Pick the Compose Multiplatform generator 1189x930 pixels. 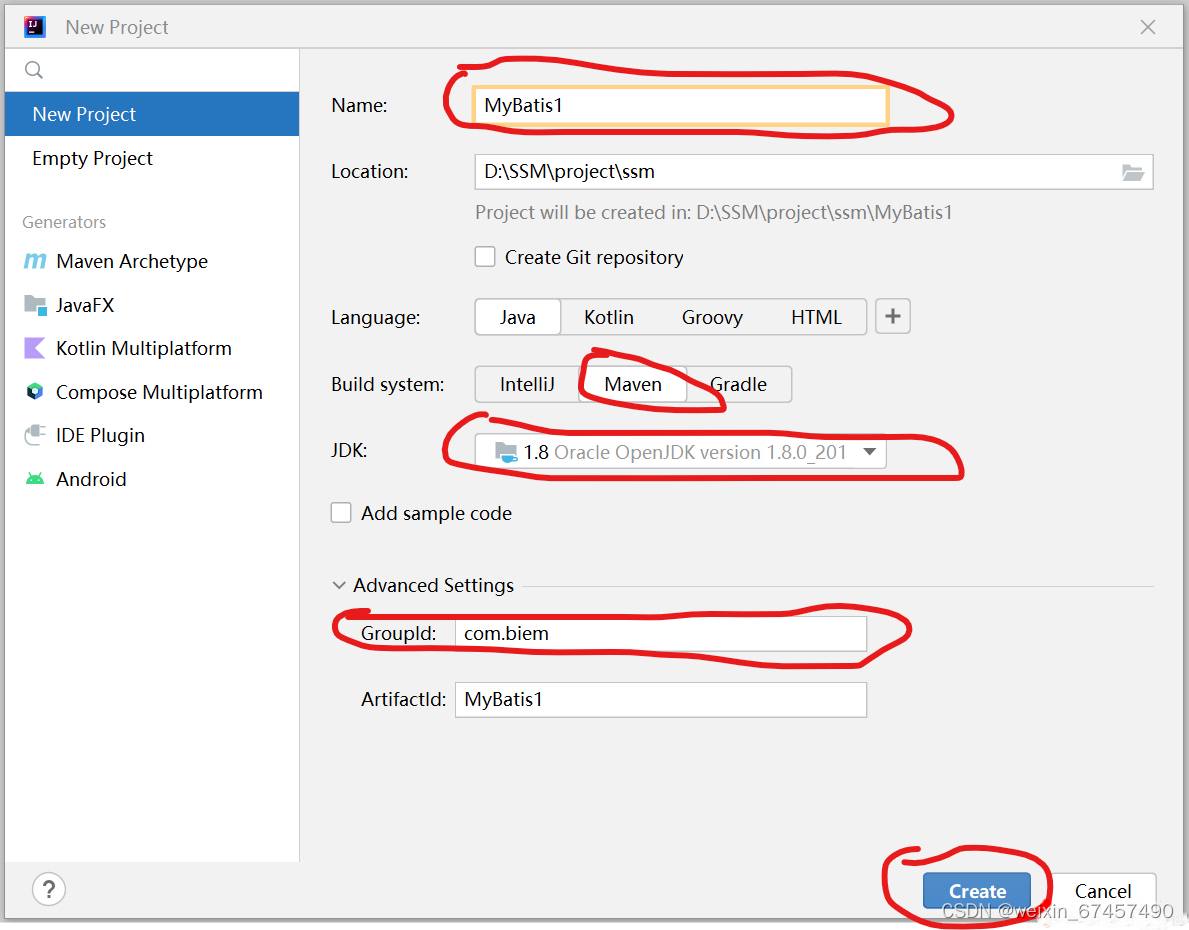point(152,391)
